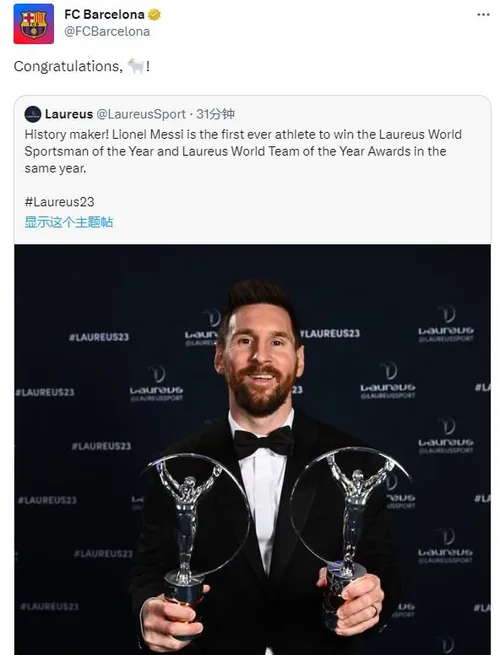Open the three-dot more options menu
This screenshot has height=655, width=500.
(483, 15)
